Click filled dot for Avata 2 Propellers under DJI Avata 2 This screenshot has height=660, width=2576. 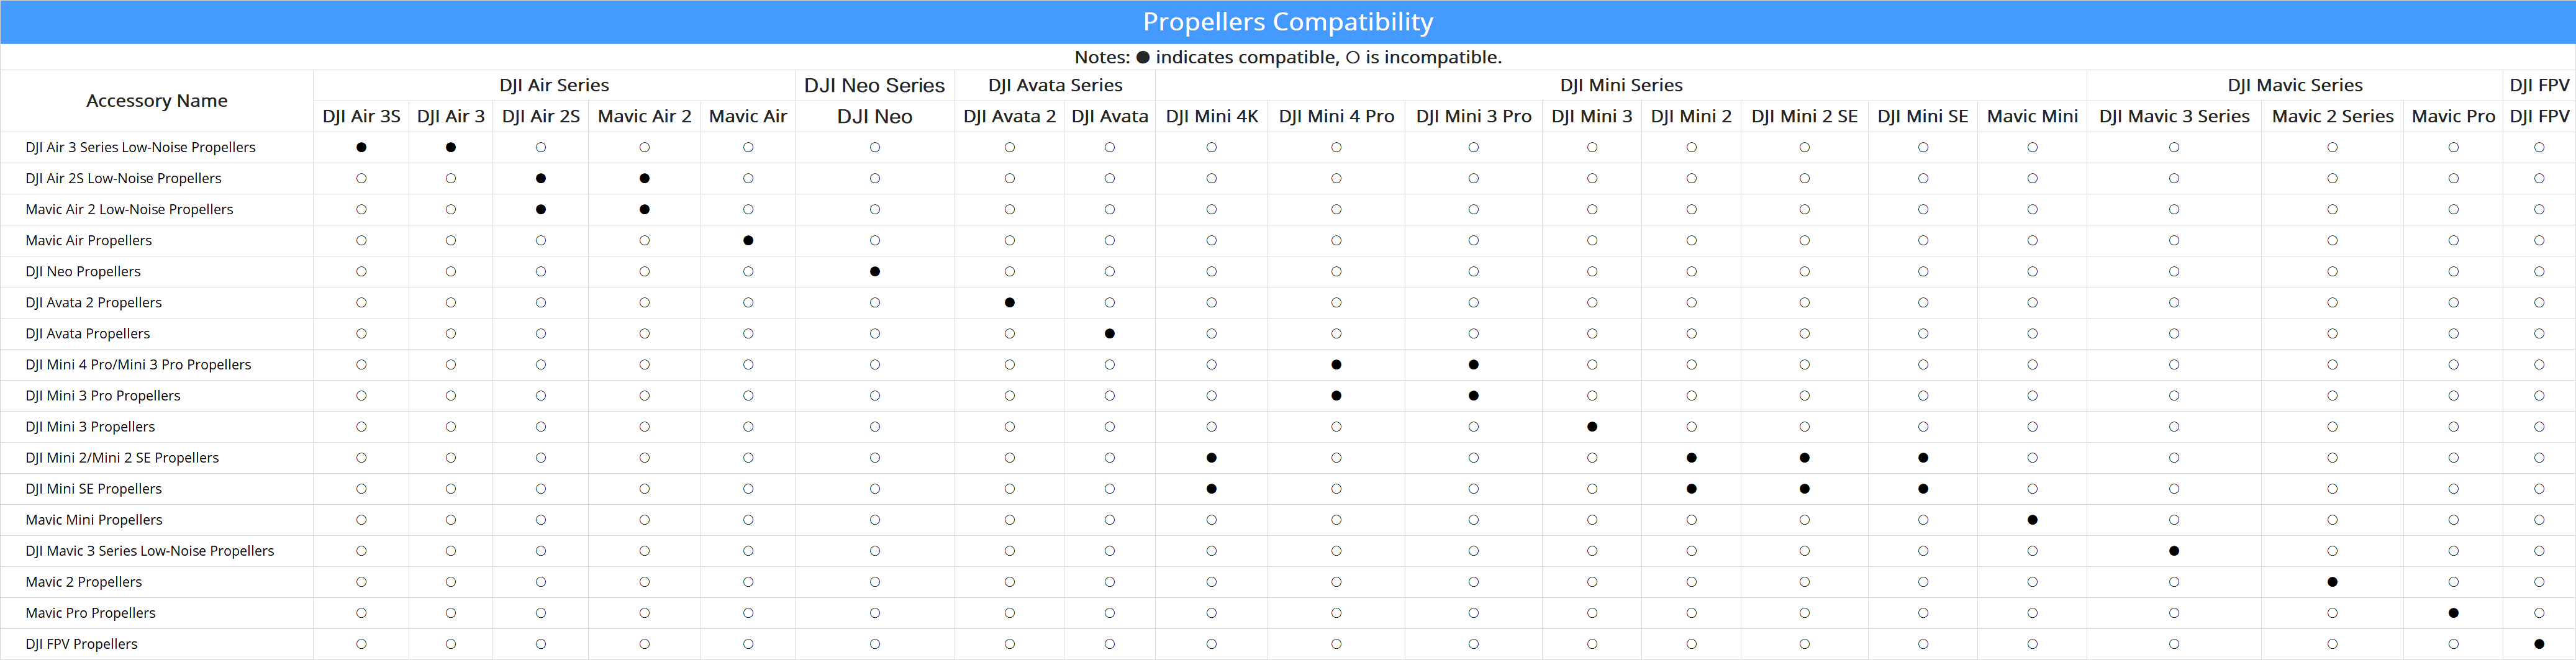tap(1010, 302)
